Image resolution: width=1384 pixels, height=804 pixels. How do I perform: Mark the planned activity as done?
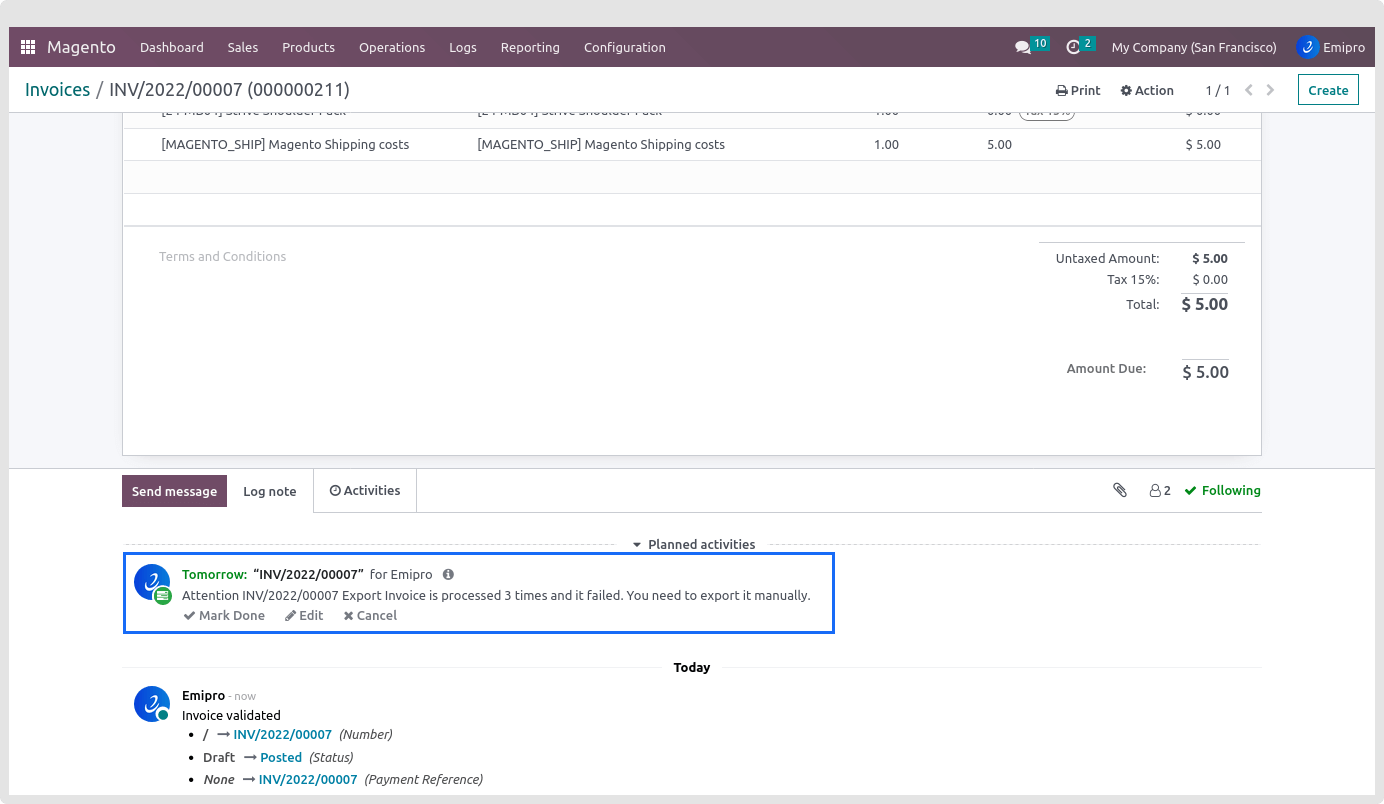pyautogui.click(x=224, y=616)
